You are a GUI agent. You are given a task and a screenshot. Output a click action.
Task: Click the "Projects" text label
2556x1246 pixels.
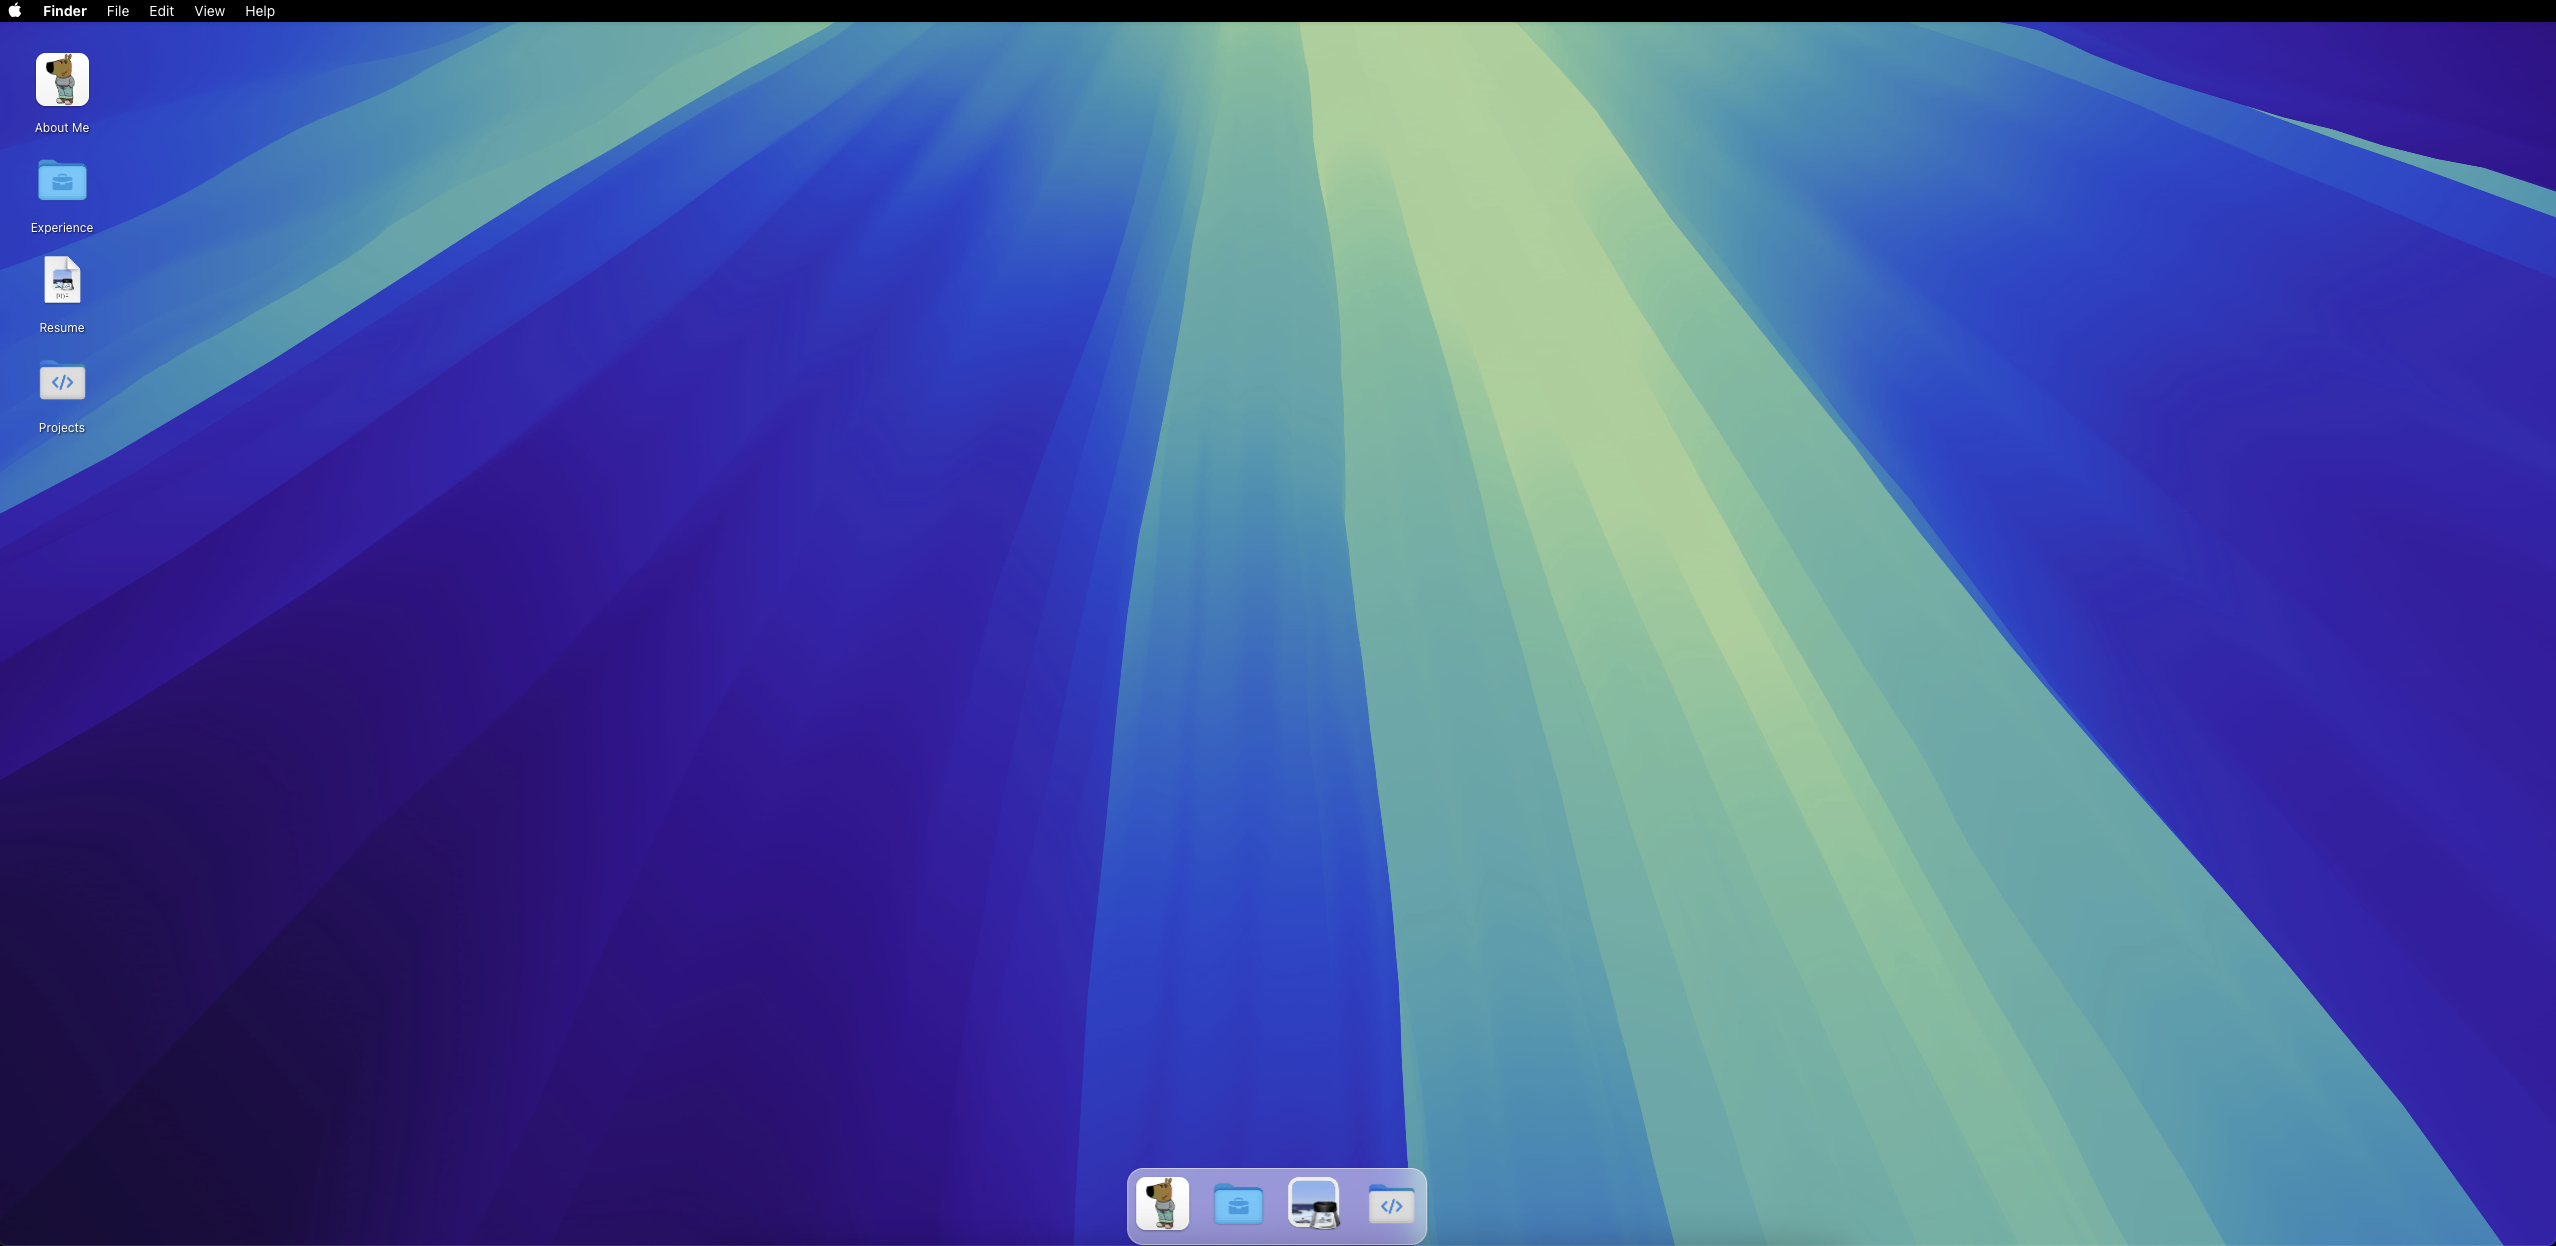pos(62,428)
